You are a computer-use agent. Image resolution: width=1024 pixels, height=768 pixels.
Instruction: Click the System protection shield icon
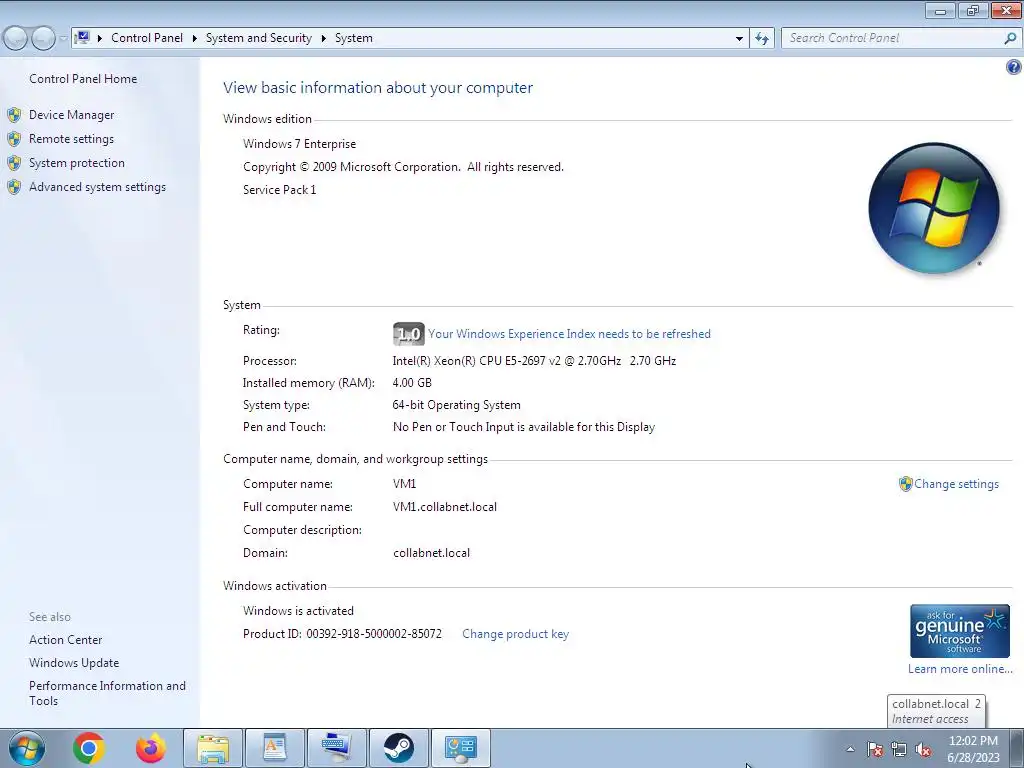pos(14,163)
